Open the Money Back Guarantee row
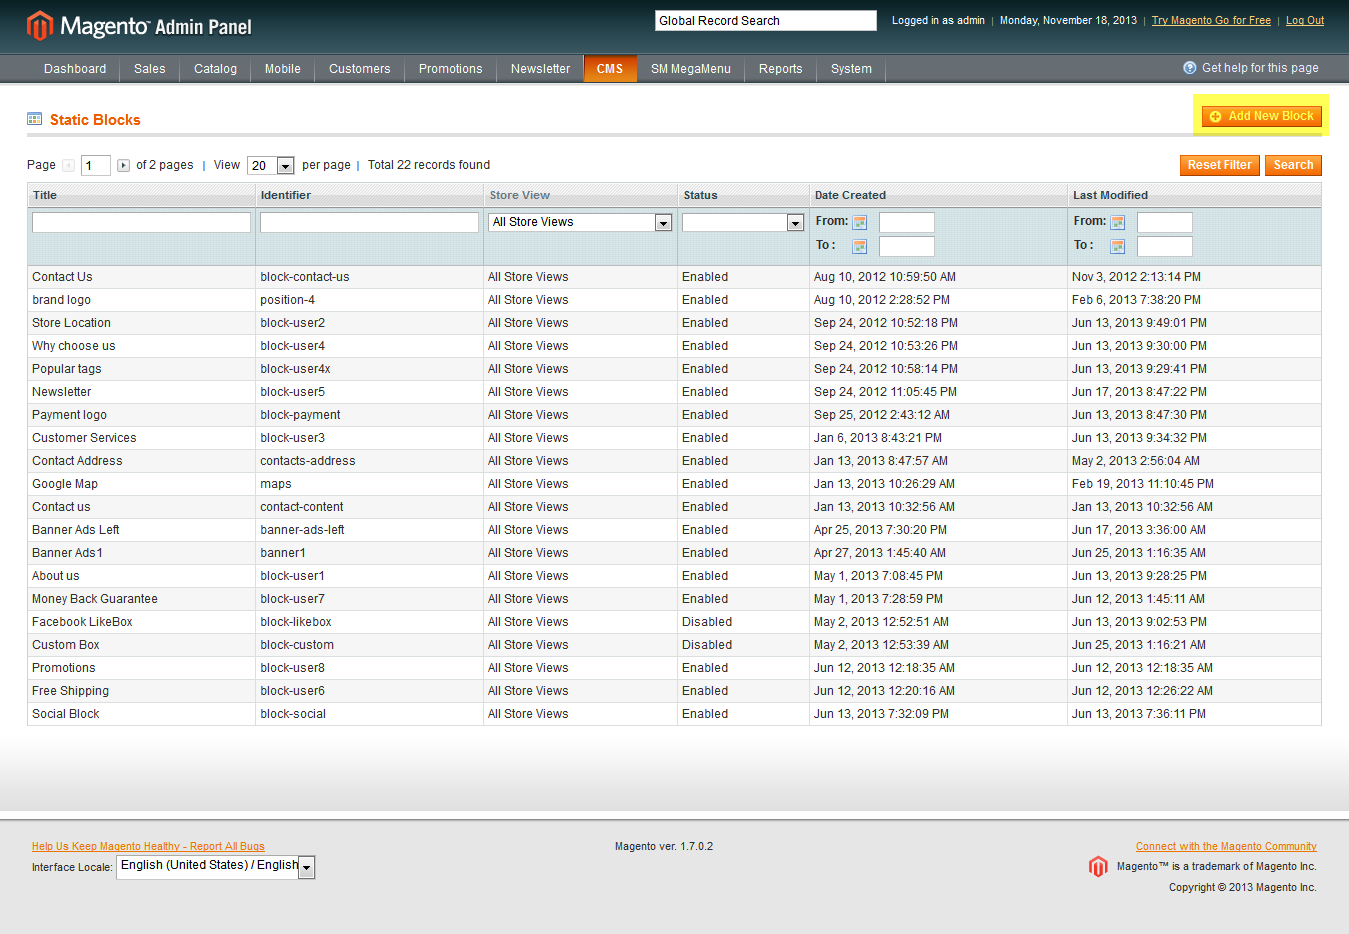Image resolution: width=1349 pixels, height=934 pixels. coord(674,599)
